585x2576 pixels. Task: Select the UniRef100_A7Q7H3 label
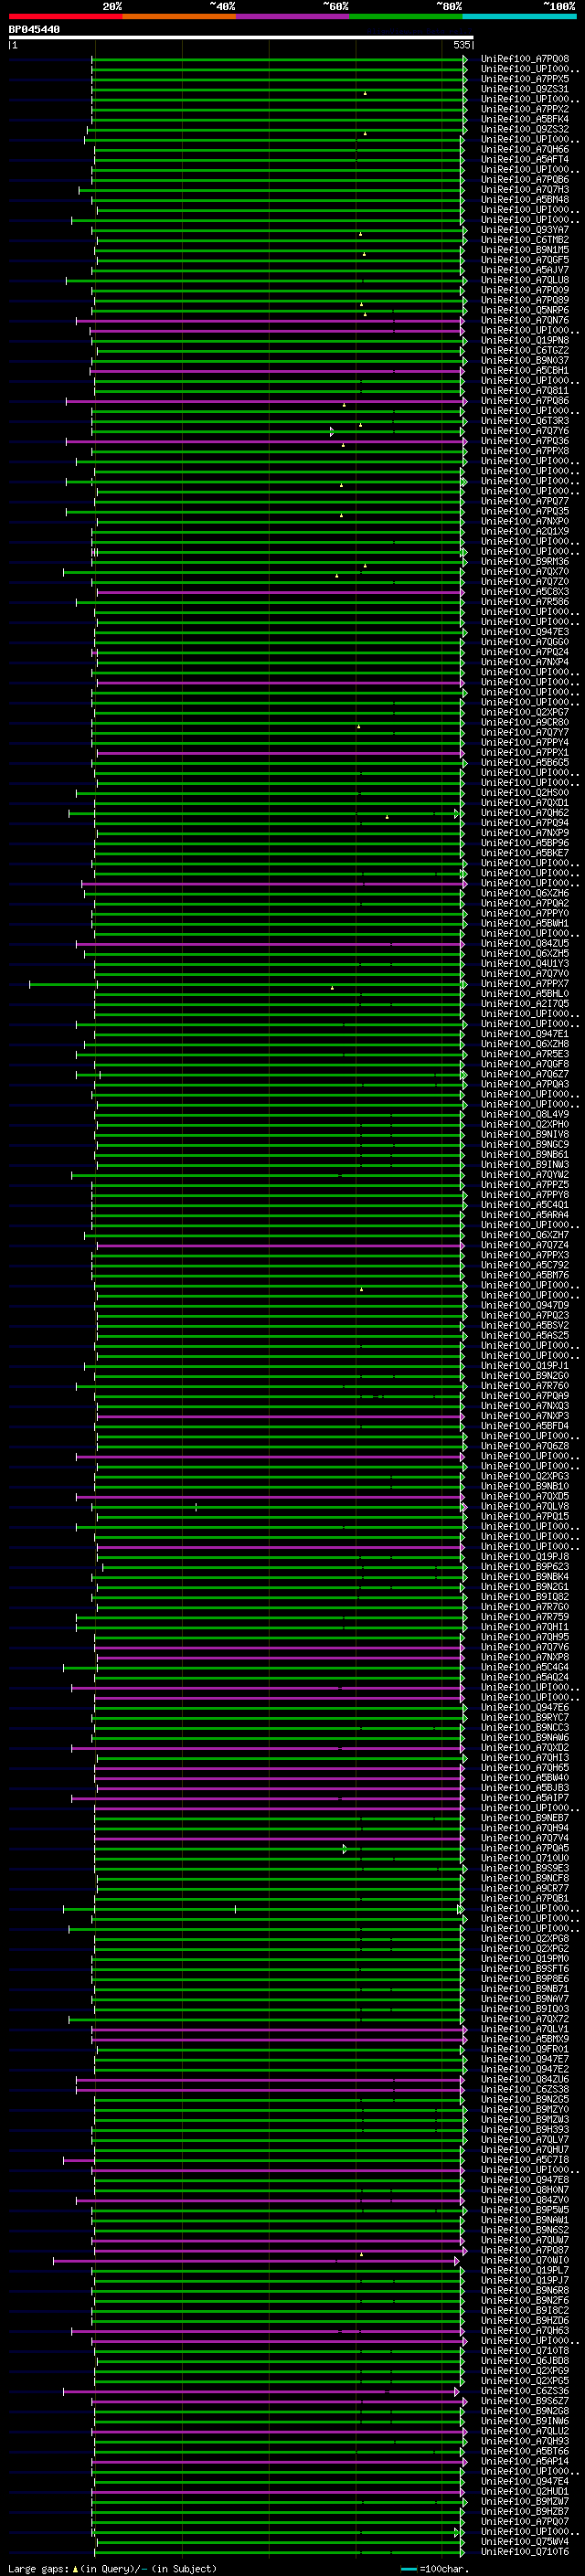tap(524, 189)
